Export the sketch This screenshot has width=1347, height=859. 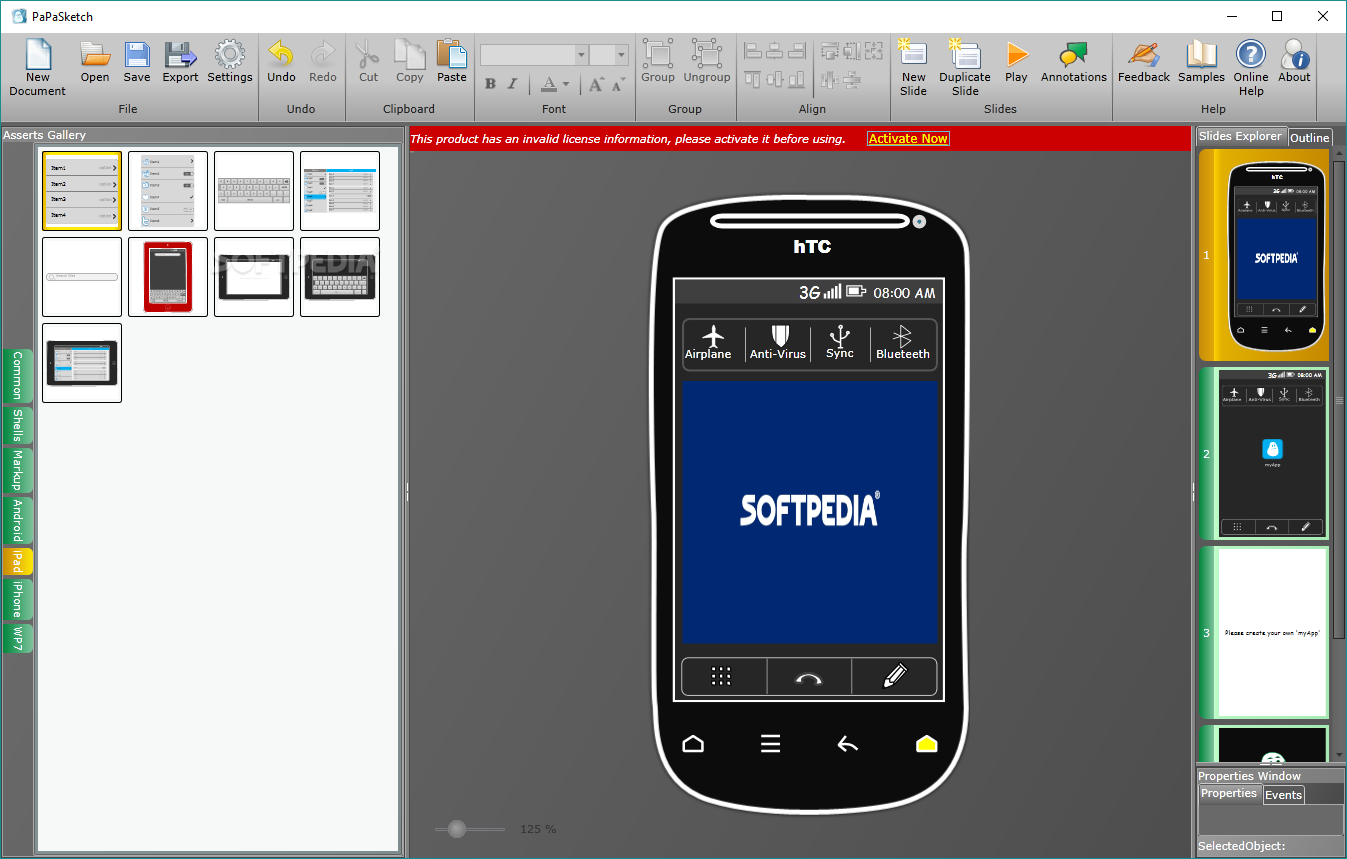tap(180, 62)
